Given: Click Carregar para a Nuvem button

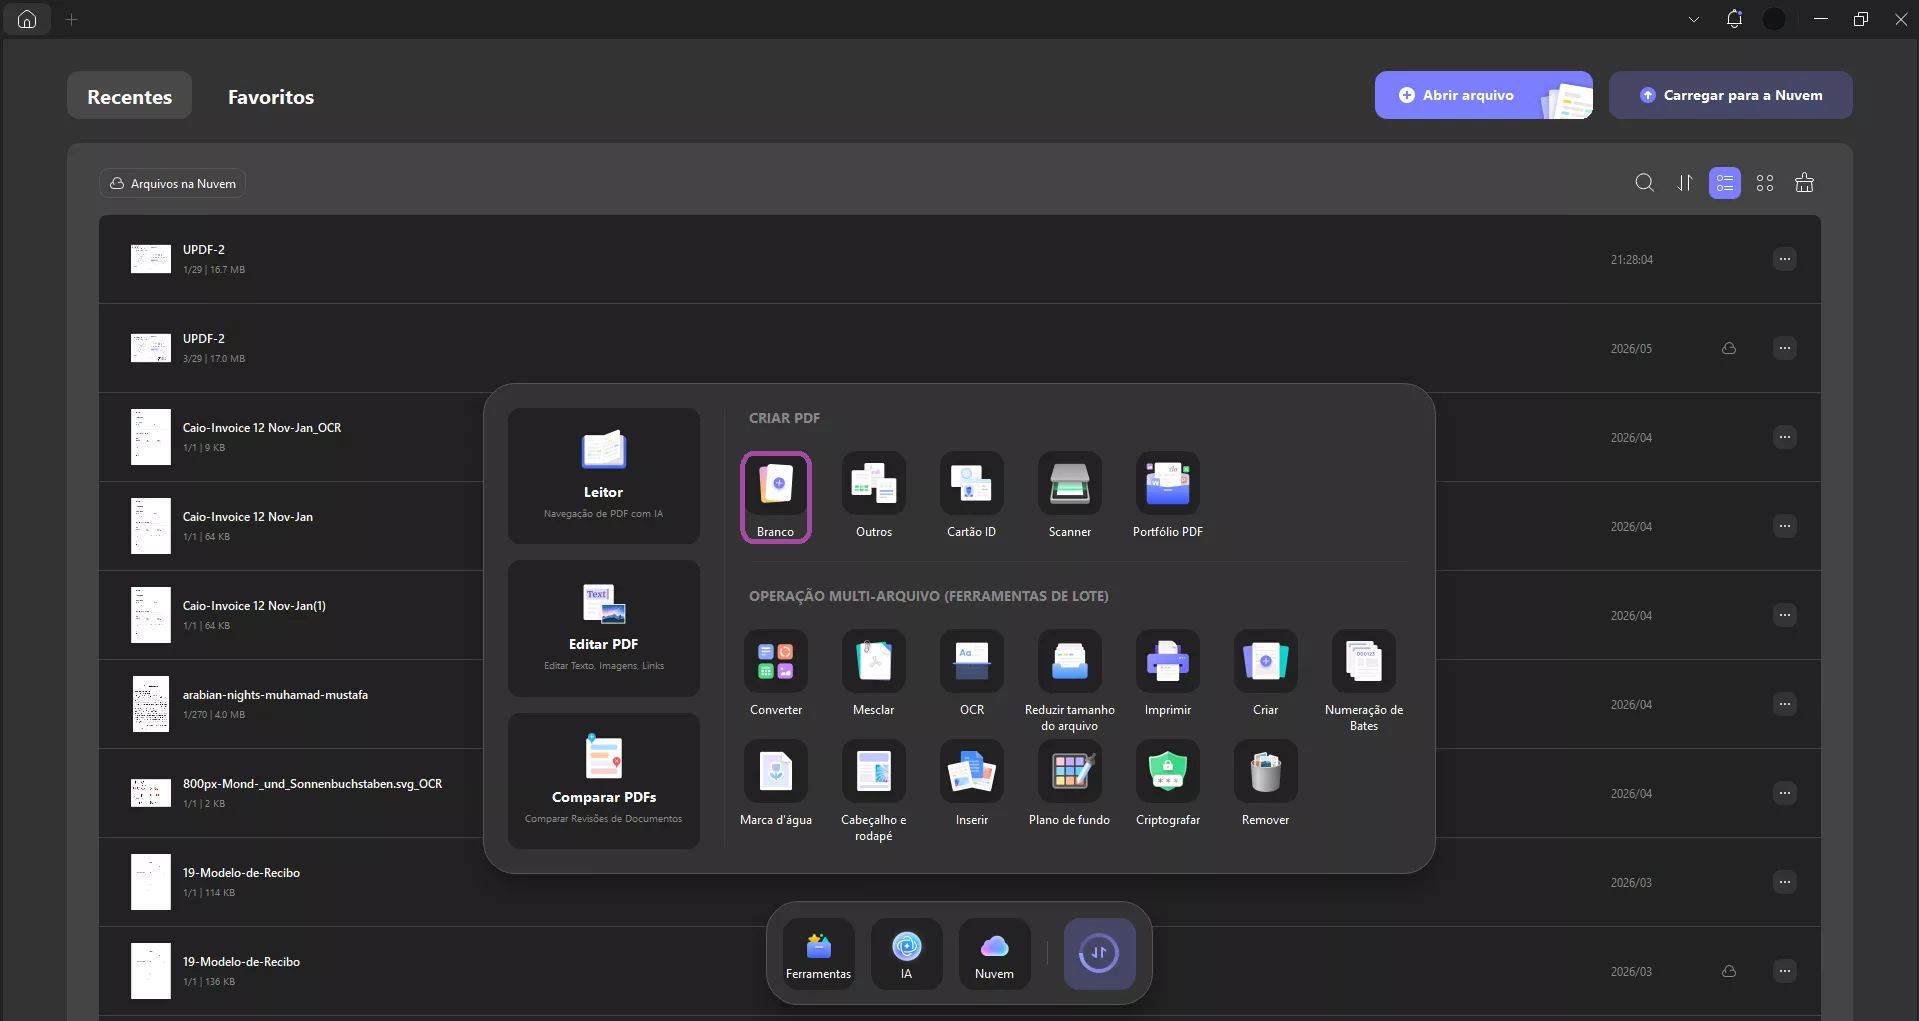Looking at the screenshot, I should (1731, 95).
